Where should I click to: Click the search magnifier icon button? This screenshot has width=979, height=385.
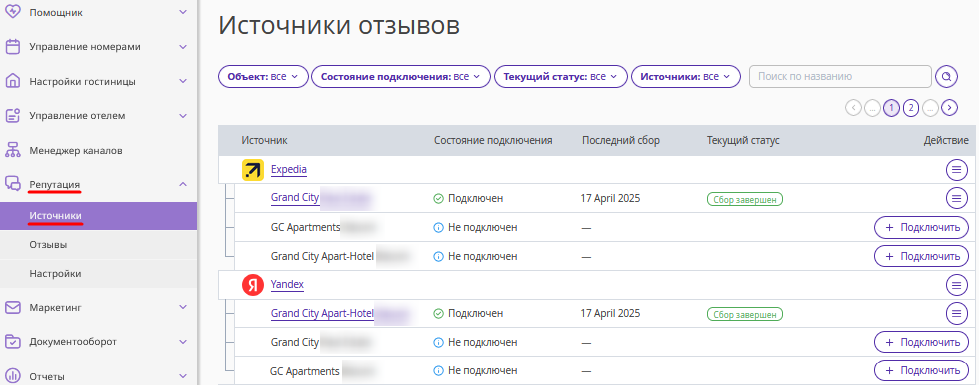point(946,77)
